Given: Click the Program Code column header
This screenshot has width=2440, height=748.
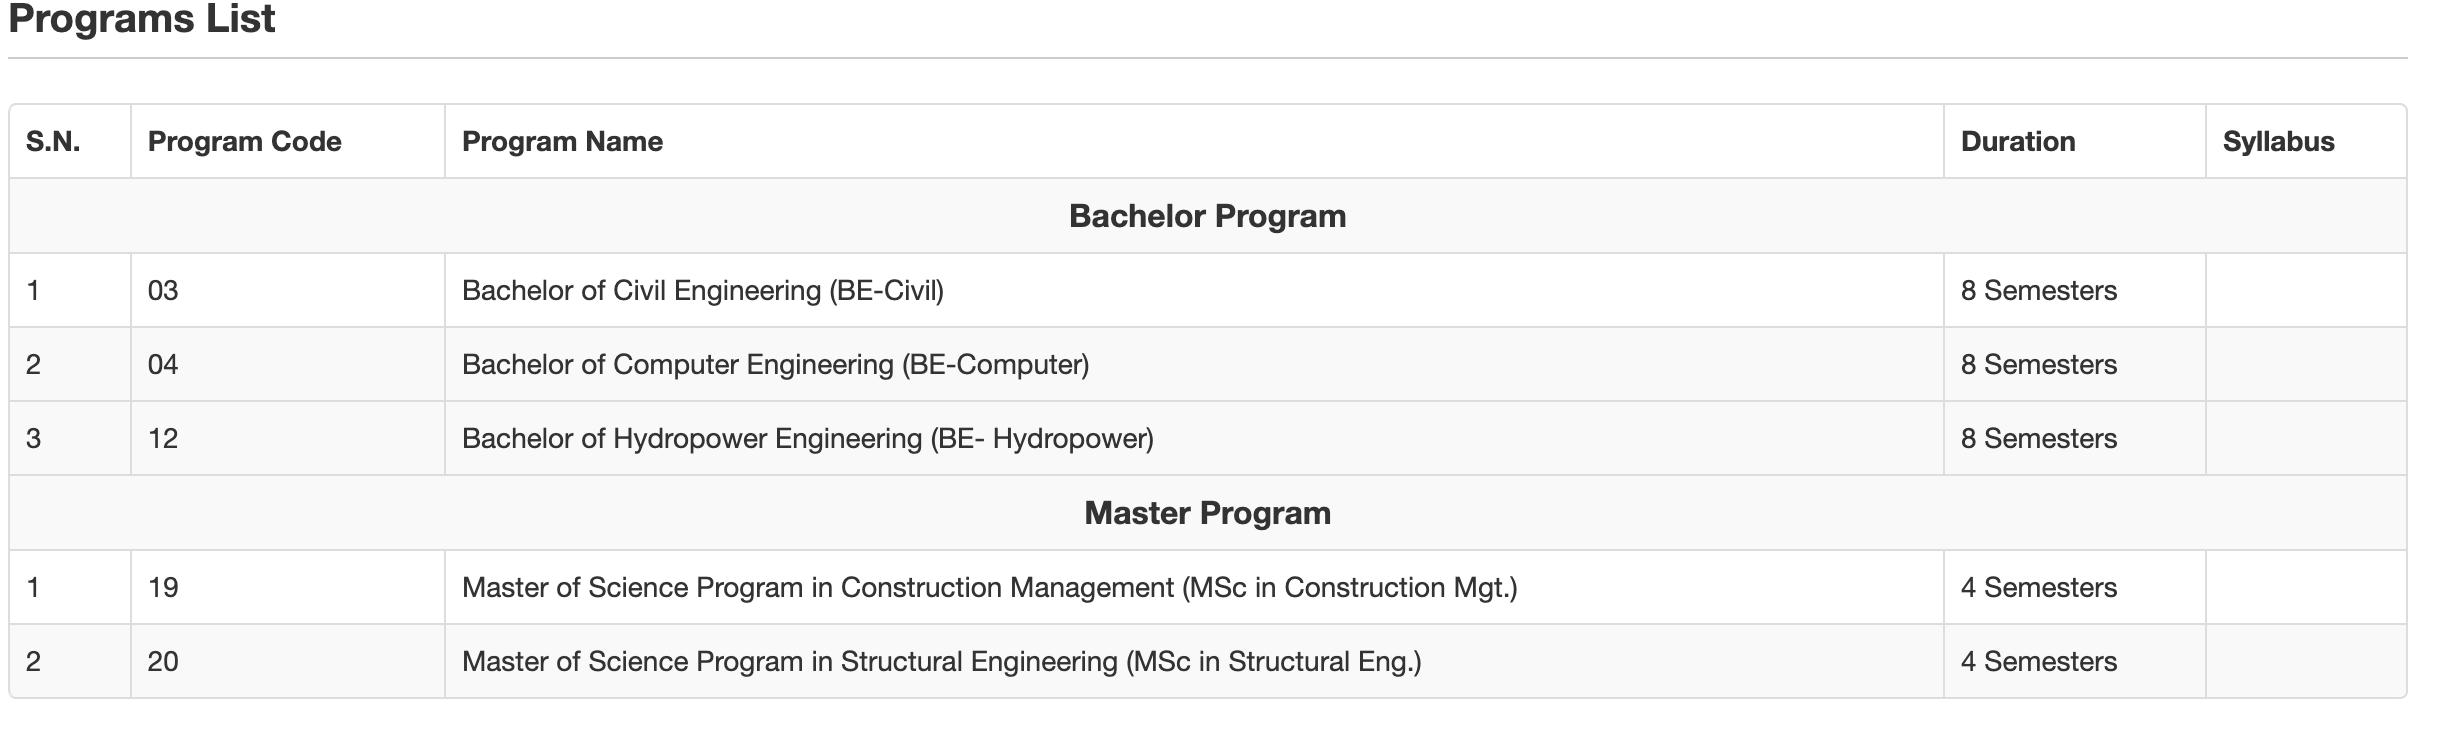Looking at the screenshot, I should pos(244,142).
